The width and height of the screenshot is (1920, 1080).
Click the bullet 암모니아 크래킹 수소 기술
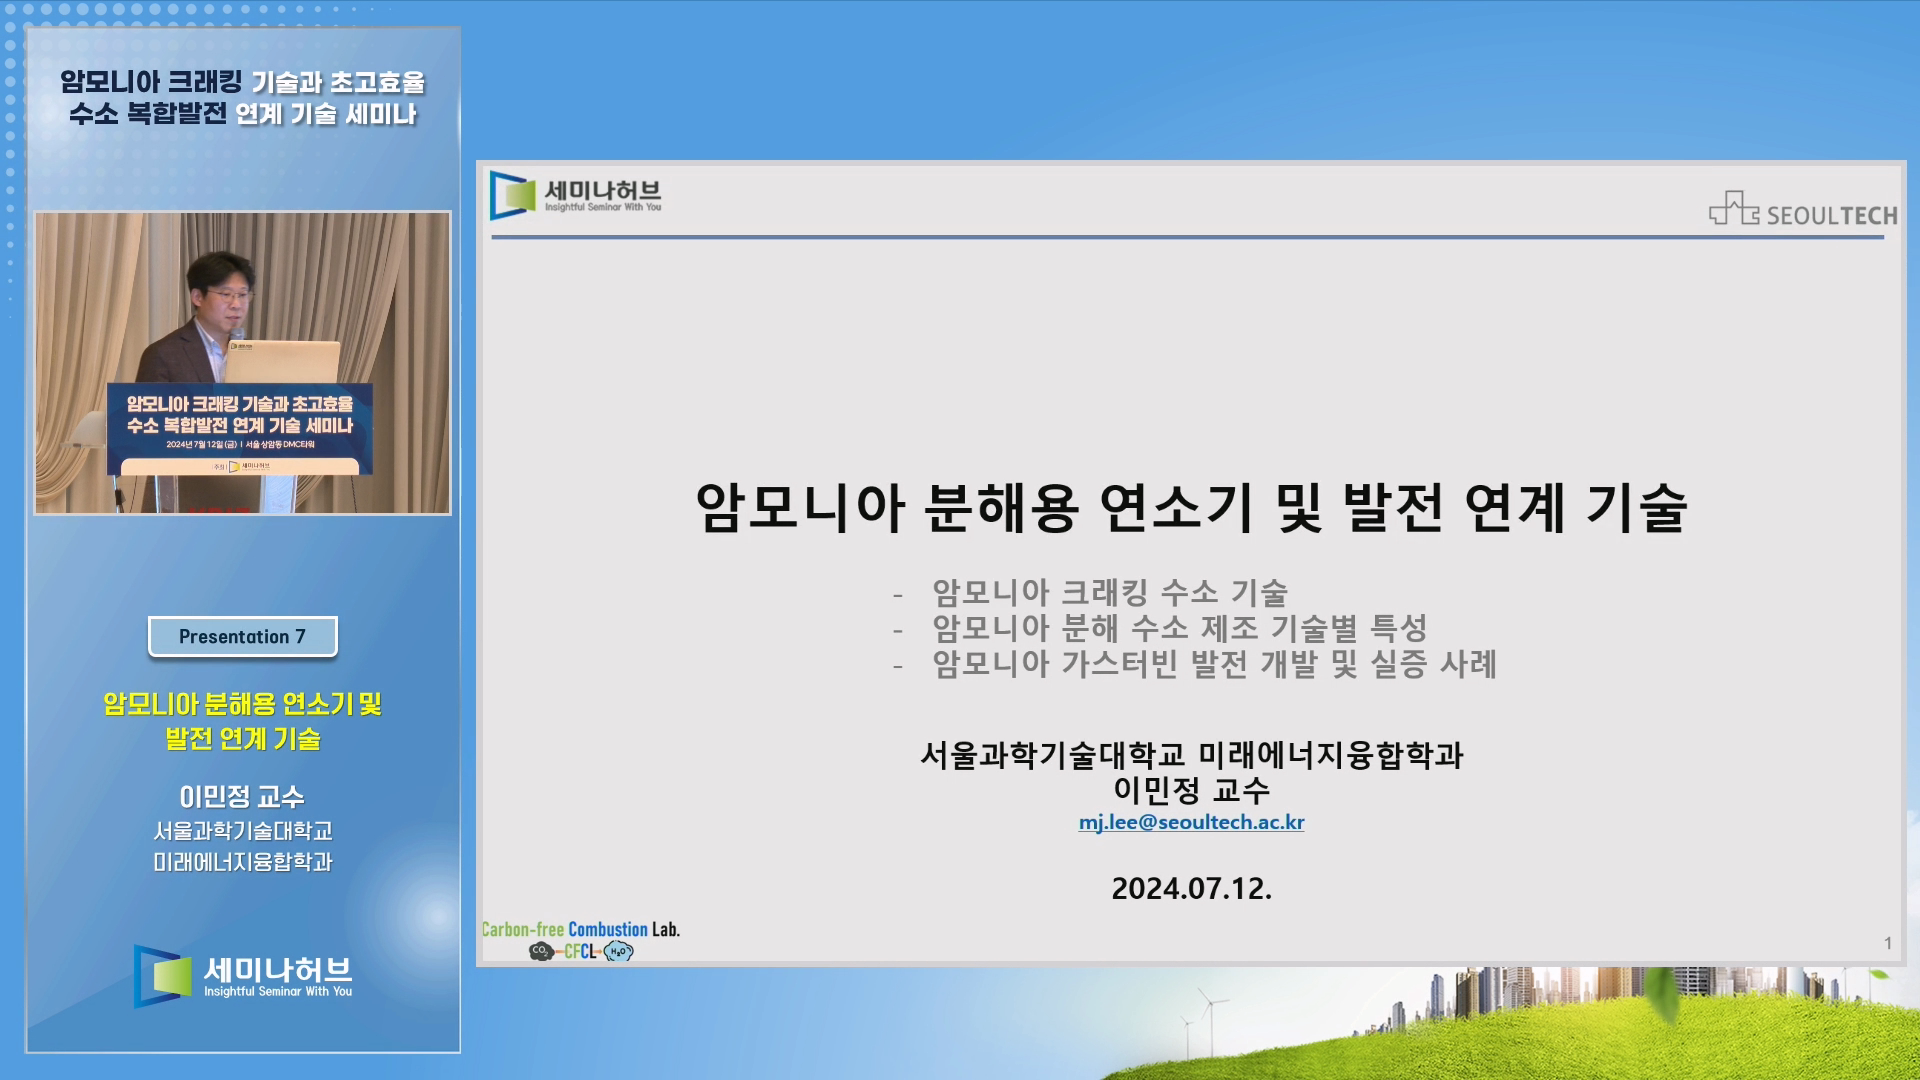point(1110,592)
